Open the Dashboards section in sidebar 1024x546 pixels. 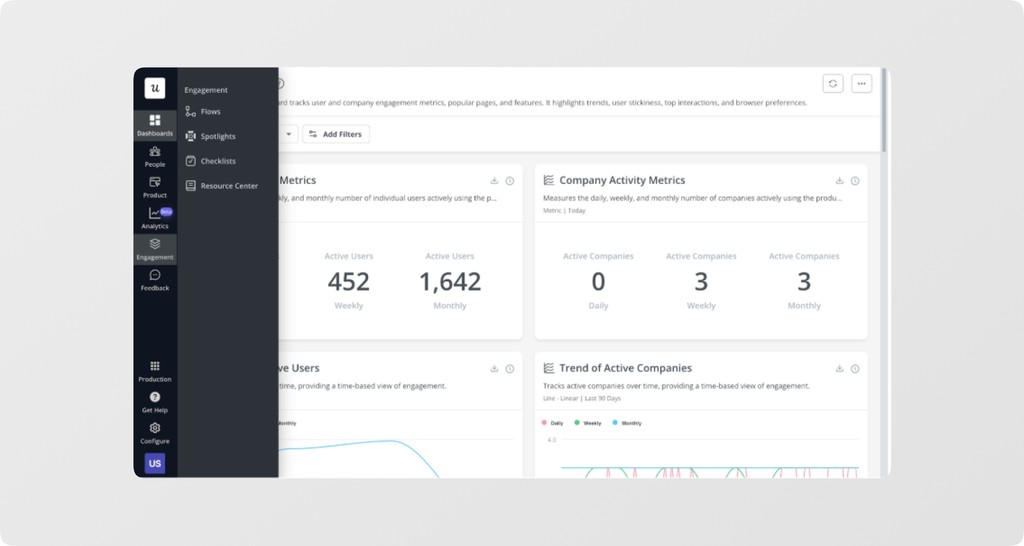pos(155,125)
